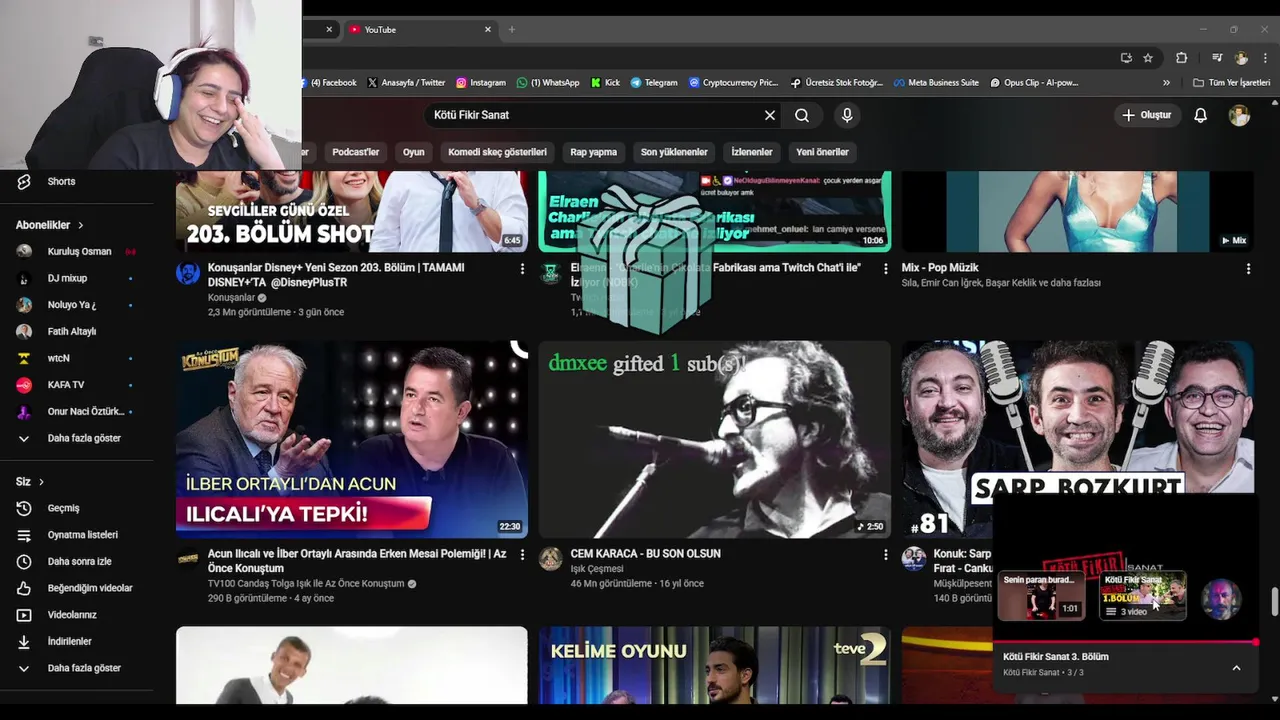1280x720 pixels.
Task: Select Komedi skeç gösterileri filter chip
Action: [497, 152]
